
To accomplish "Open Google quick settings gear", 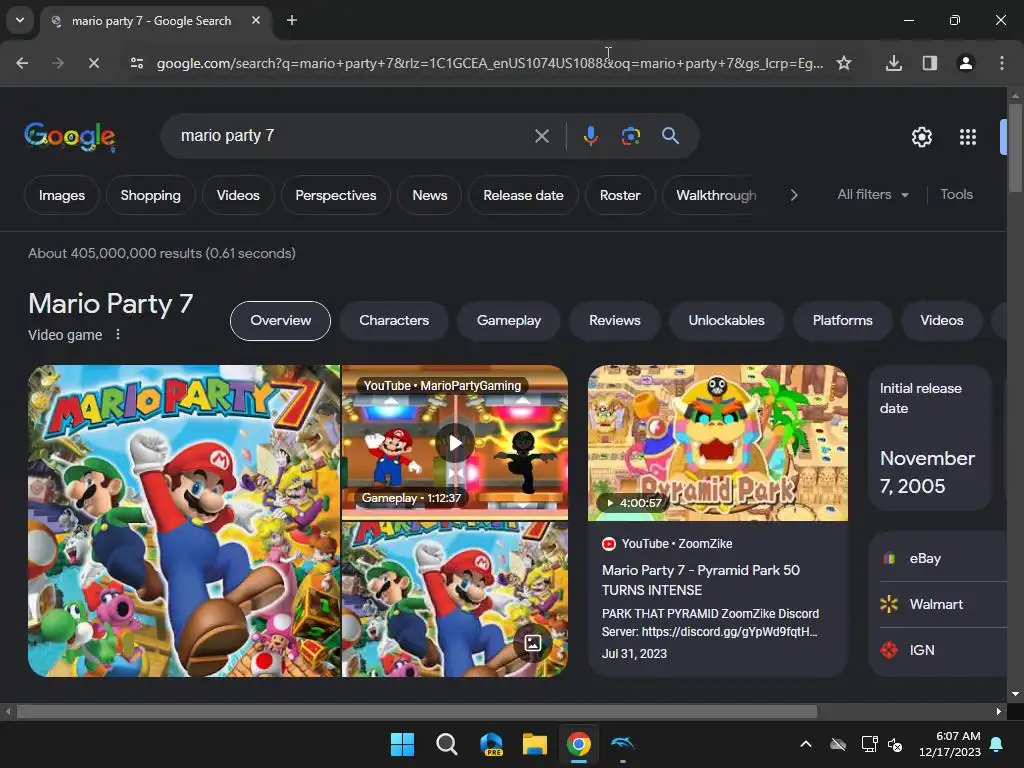I will [x=921, y=136].
